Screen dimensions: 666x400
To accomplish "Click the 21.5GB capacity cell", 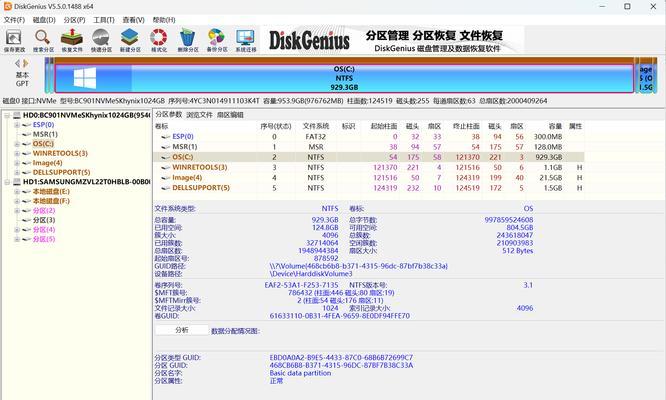I will (x=551, y=177).
